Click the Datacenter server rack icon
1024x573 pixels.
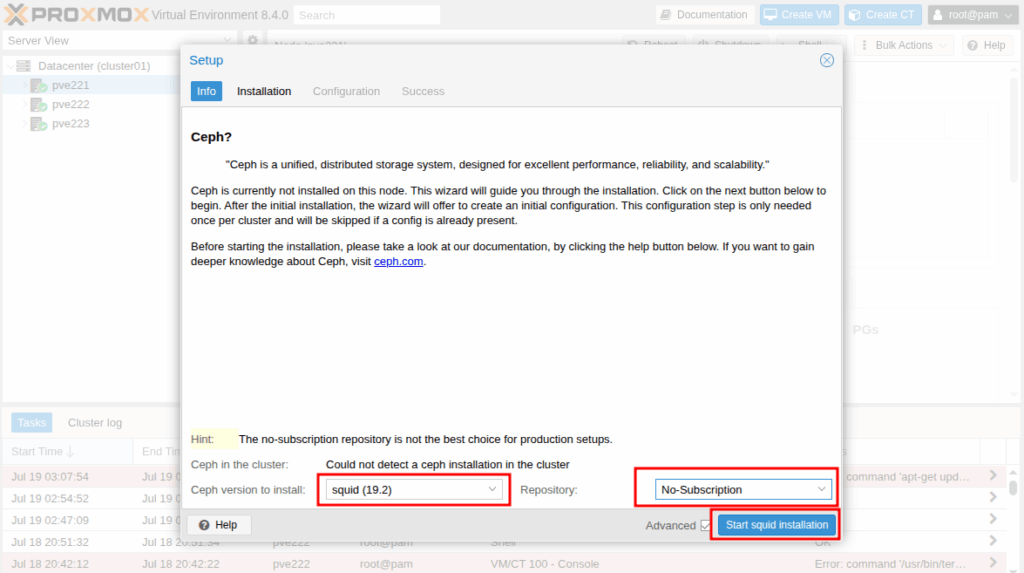tap(24, 66)
